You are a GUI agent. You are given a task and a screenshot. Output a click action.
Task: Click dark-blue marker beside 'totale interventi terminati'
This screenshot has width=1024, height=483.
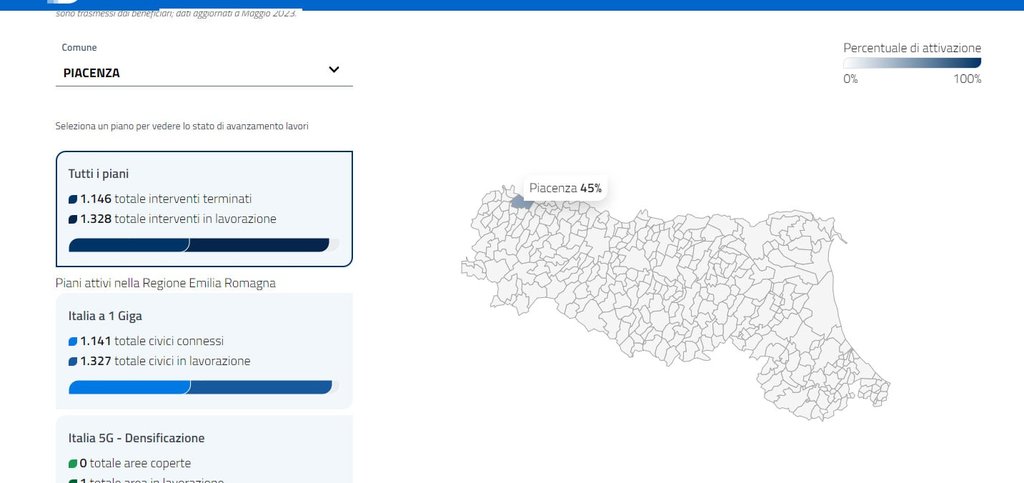coord(73,199)
